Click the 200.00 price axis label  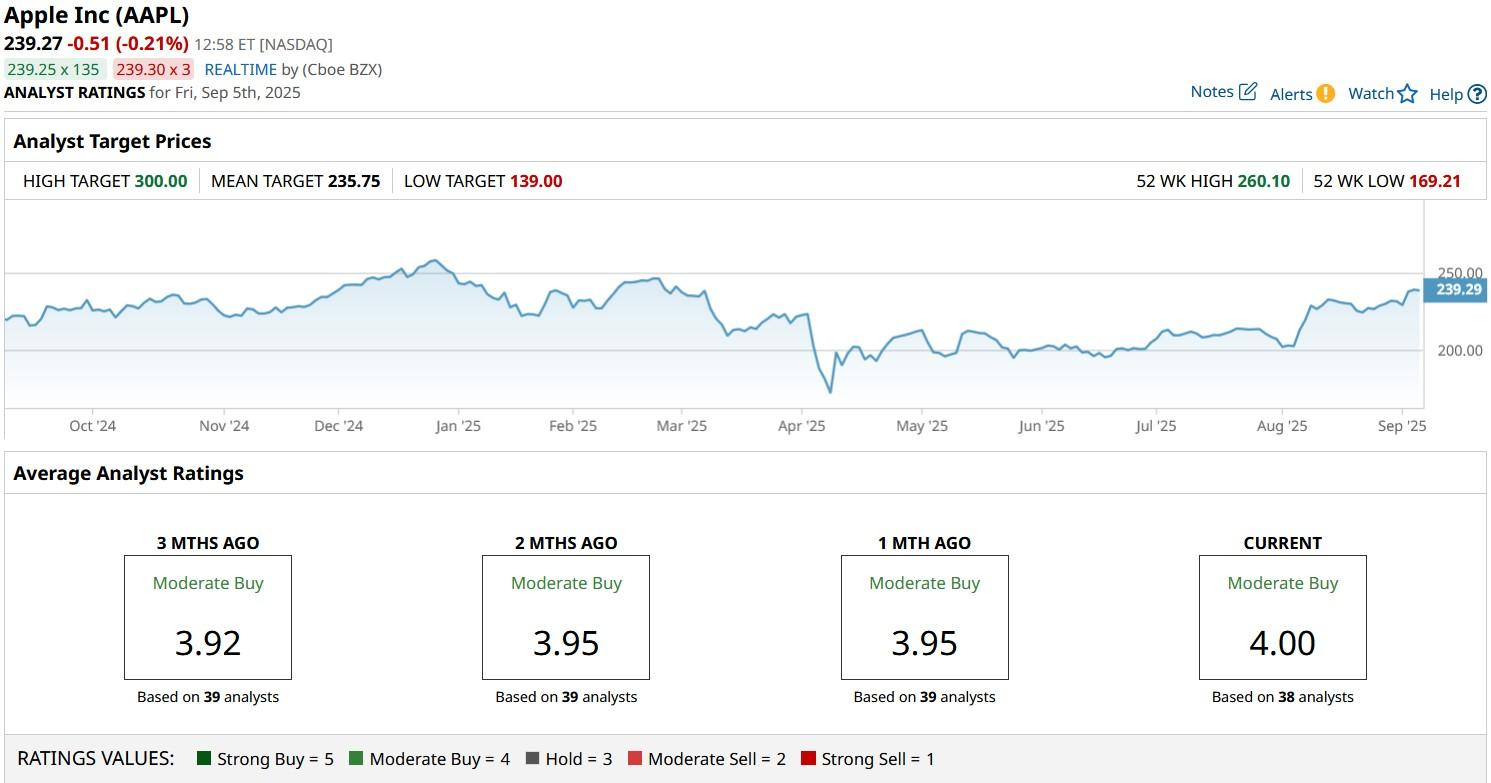coord(1460,350)
